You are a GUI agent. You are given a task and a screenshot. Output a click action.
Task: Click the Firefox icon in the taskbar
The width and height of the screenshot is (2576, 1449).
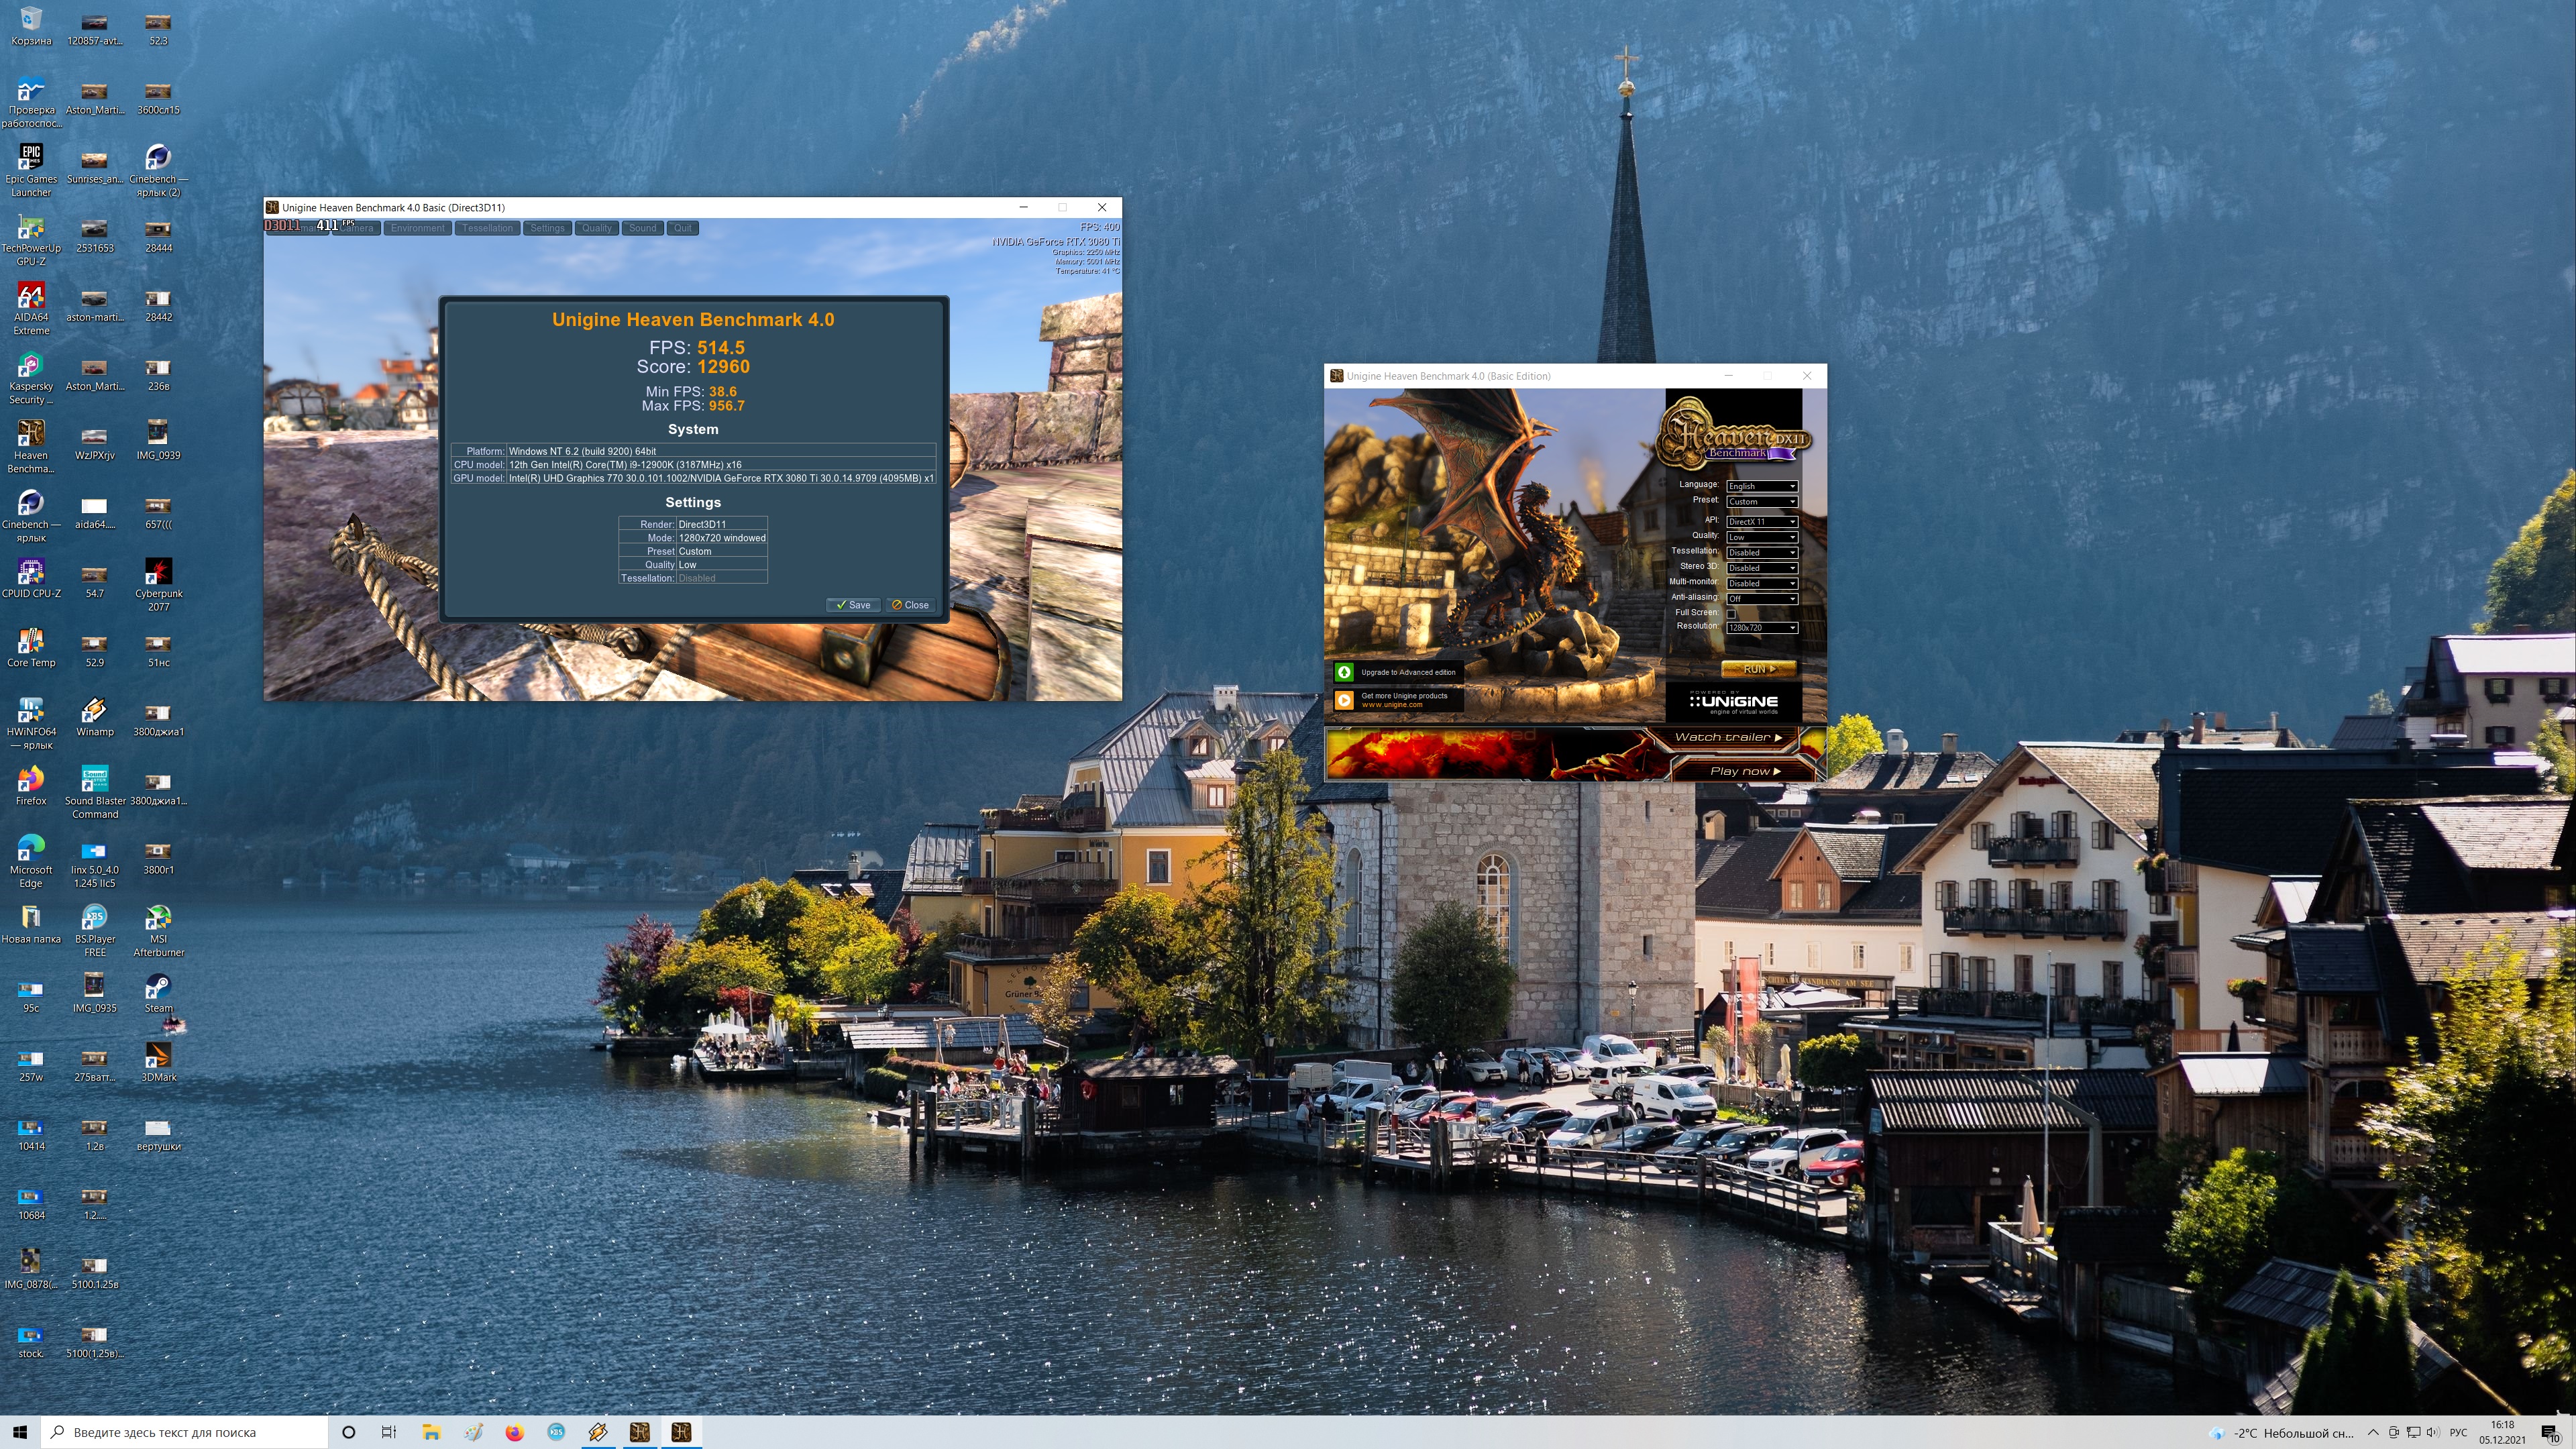click(x=514, y=1432)
